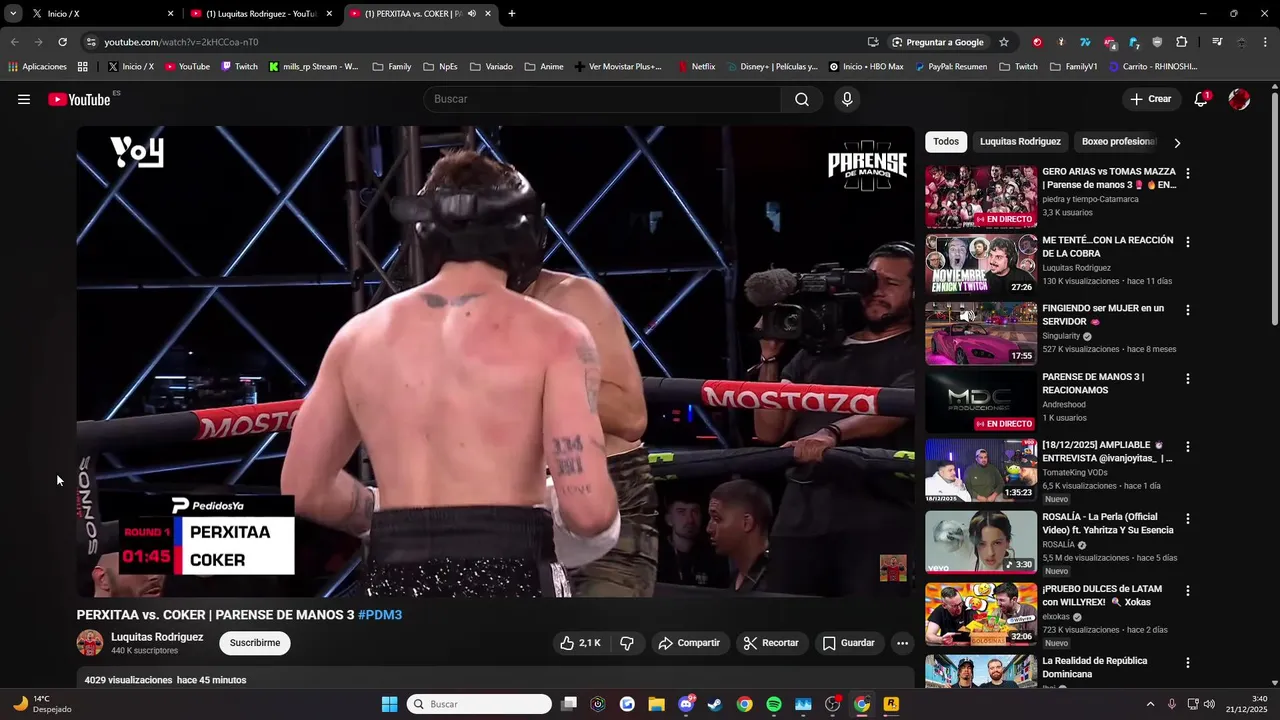The height and width of the screenshot is (720, 1280).
Task: Like the video with thumbs up
Action: pos(580,643)
